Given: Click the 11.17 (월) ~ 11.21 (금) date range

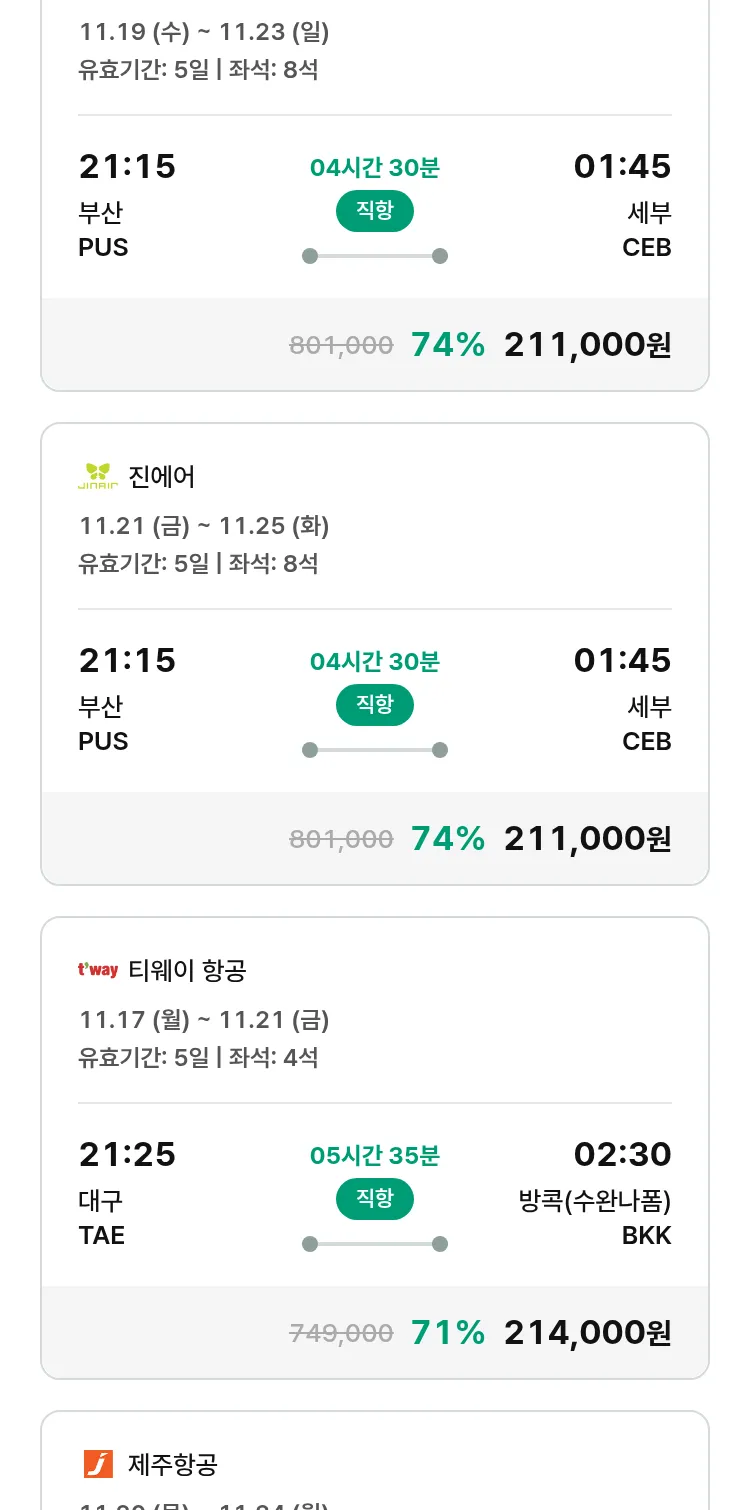Looking at the screenshot, I should coord(204,1020).
